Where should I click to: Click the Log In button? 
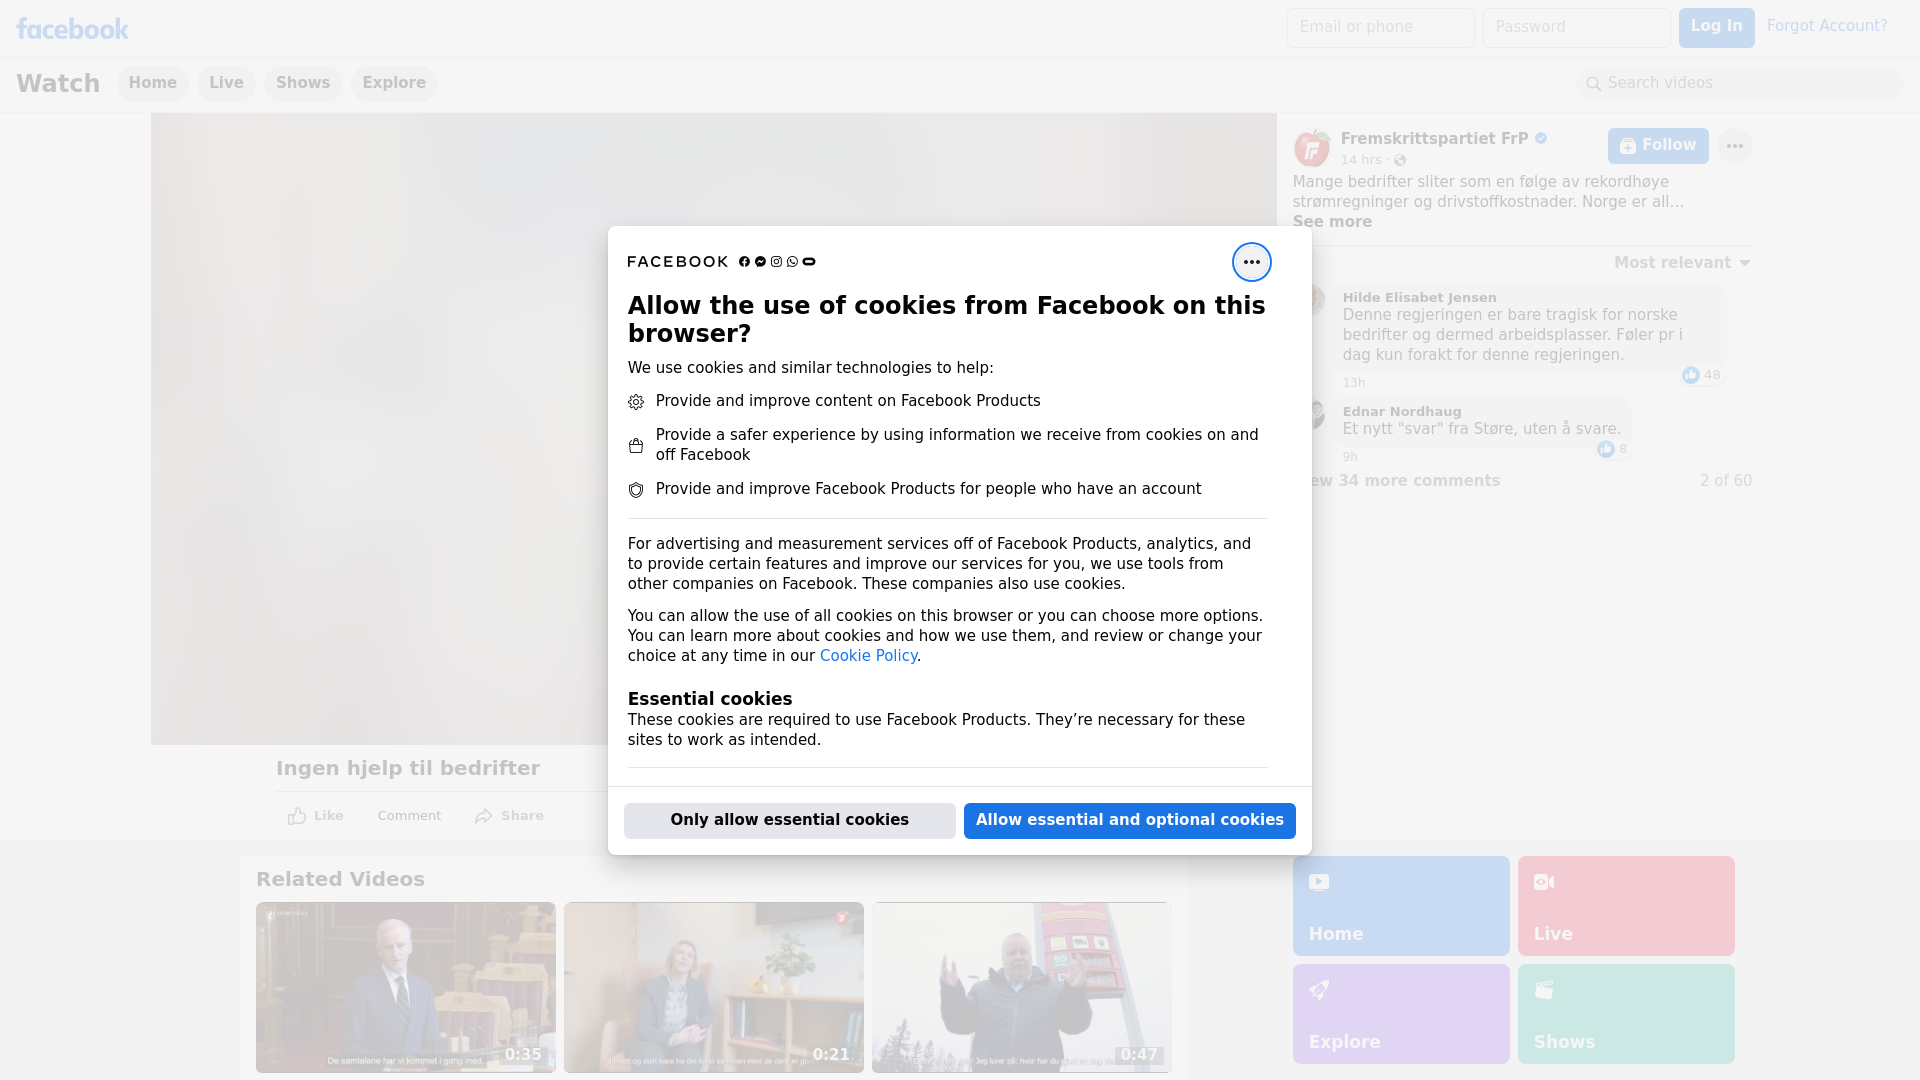(1716, 28)
